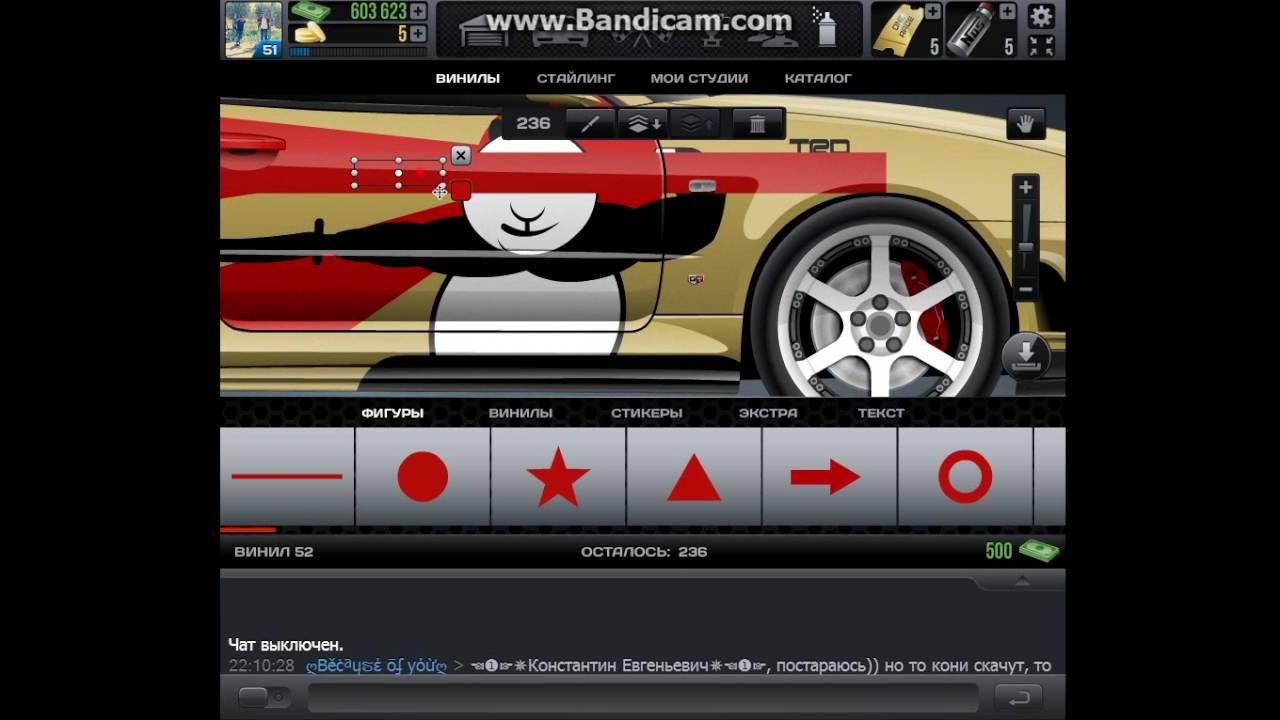Screen dimensions: 1280x720
Task: Remove the selected shape with X button
Action: tap(460, 155)
